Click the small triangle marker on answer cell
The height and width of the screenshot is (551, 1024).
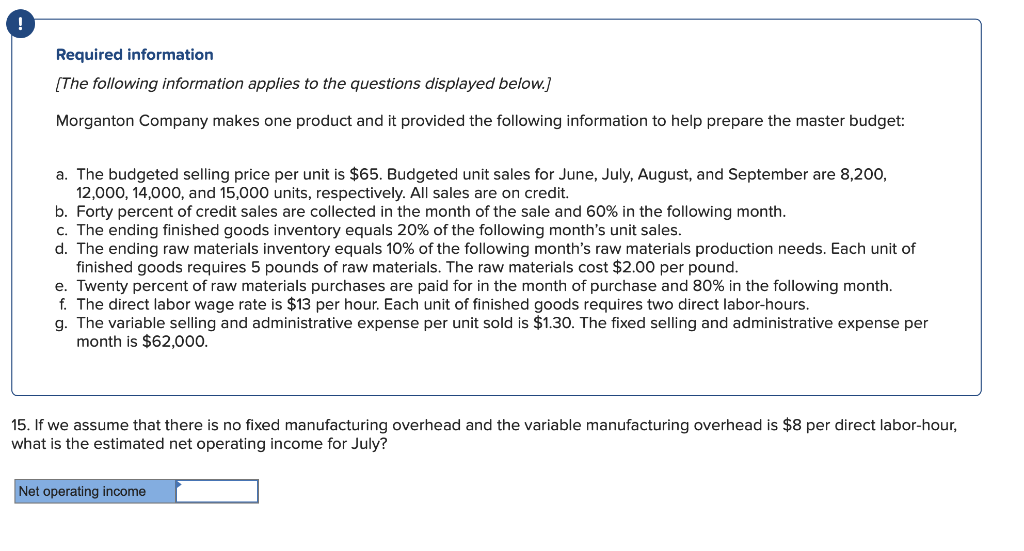pos(178,484)
